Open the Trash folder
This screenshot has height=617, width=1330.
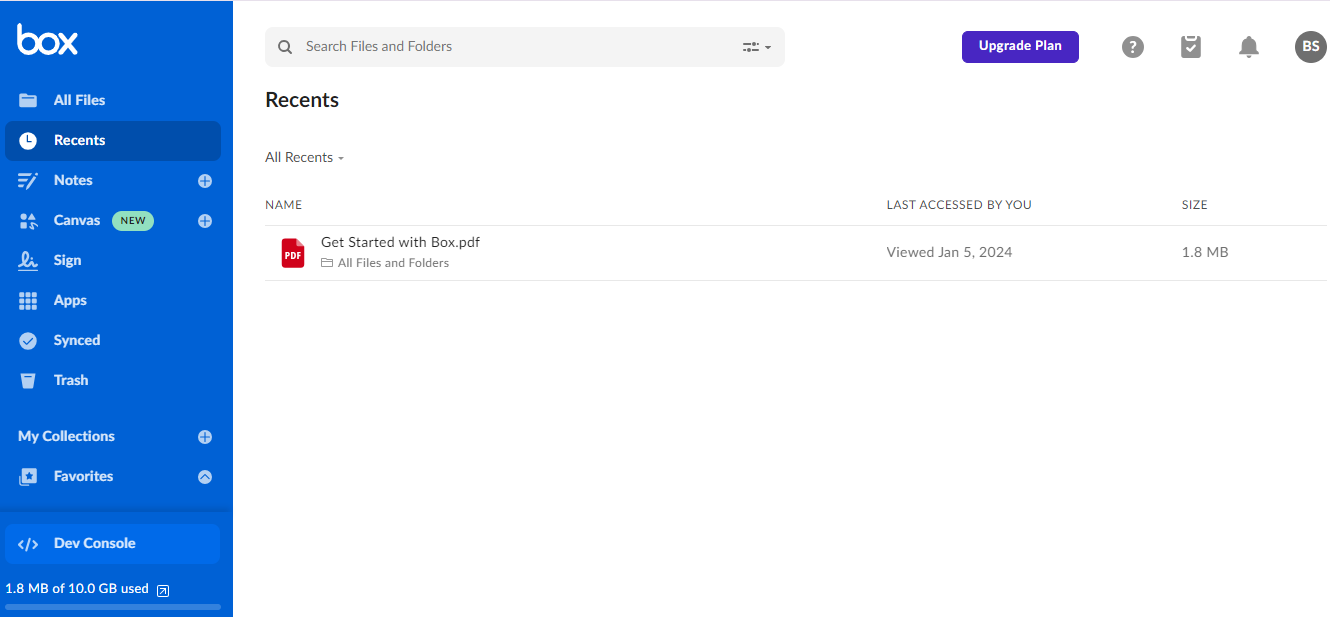tap(69, 380)
